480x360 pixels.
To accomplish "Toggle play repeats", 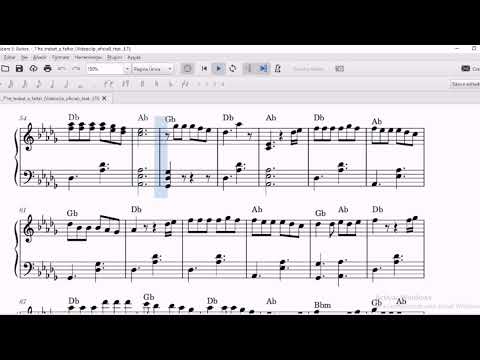I will pyautogui.click(x=248, y=69).
